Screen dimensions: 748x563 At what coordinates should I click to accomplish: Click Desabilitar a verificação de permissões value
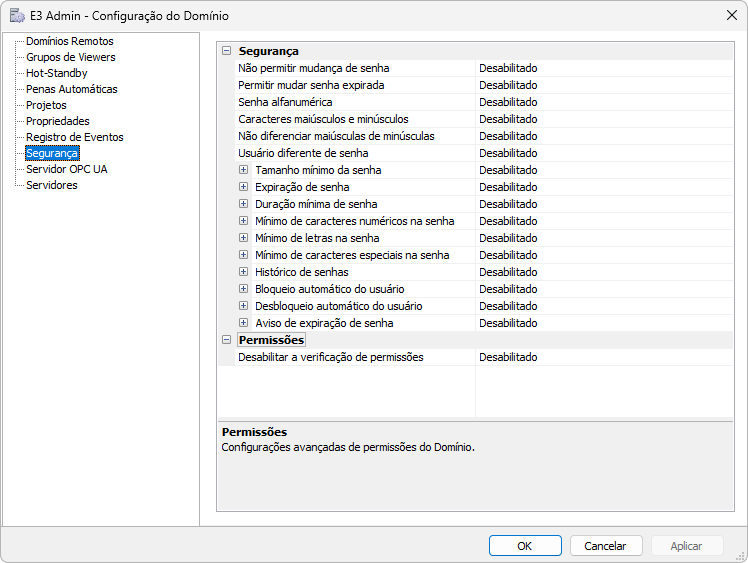(508, 357)
